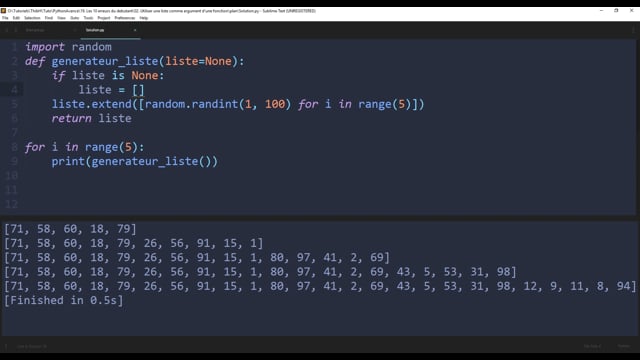Open the Find menu
The image size is (640, 360).
point(49,18)
